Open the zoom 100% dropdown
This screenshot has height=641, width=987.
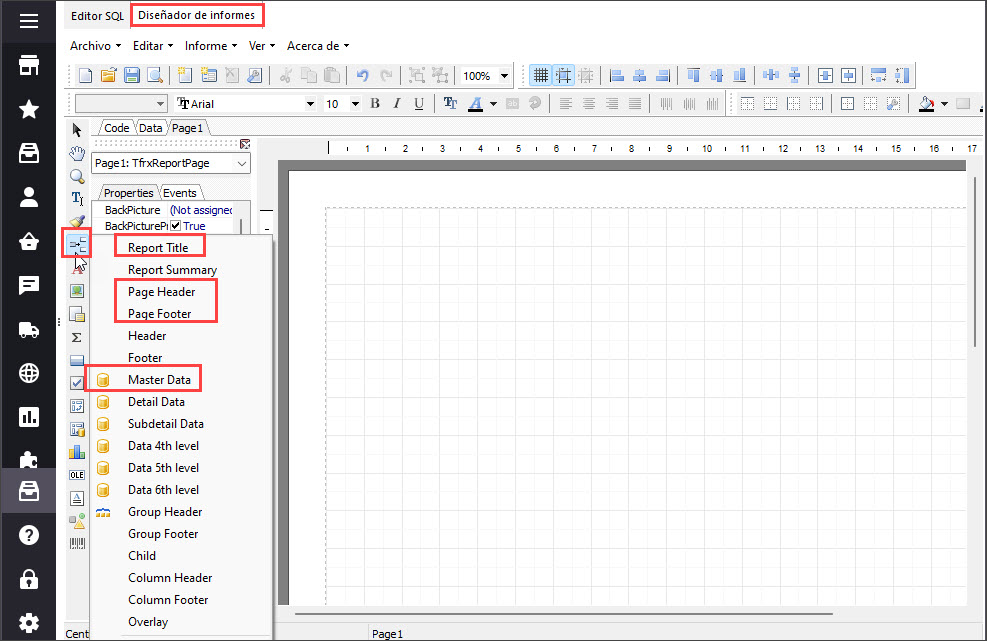504,76
